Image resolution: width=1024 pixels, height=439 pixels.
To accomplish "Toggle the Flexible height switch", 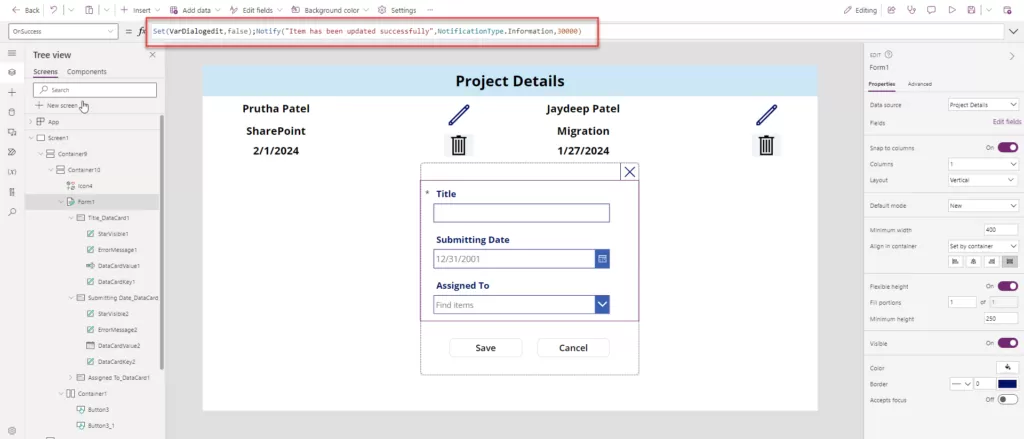I will (x=1007, y=285).
